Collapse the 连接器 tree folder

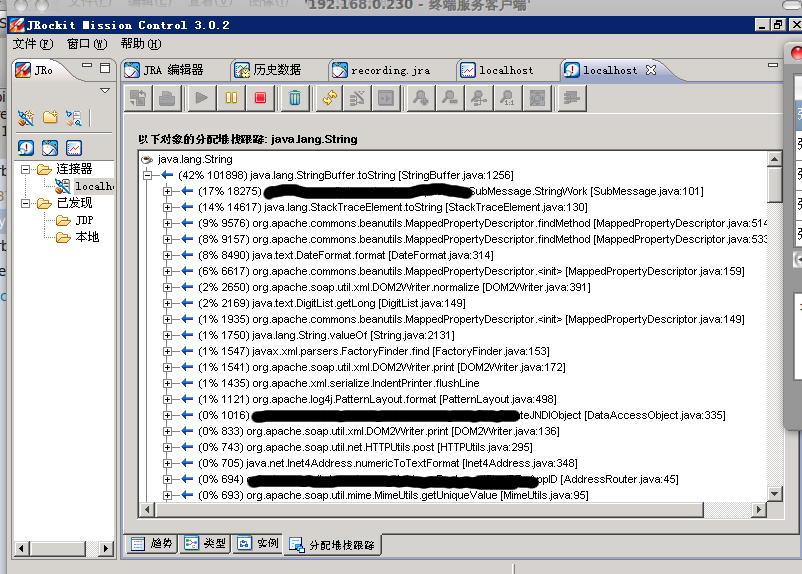pos(25,169)
